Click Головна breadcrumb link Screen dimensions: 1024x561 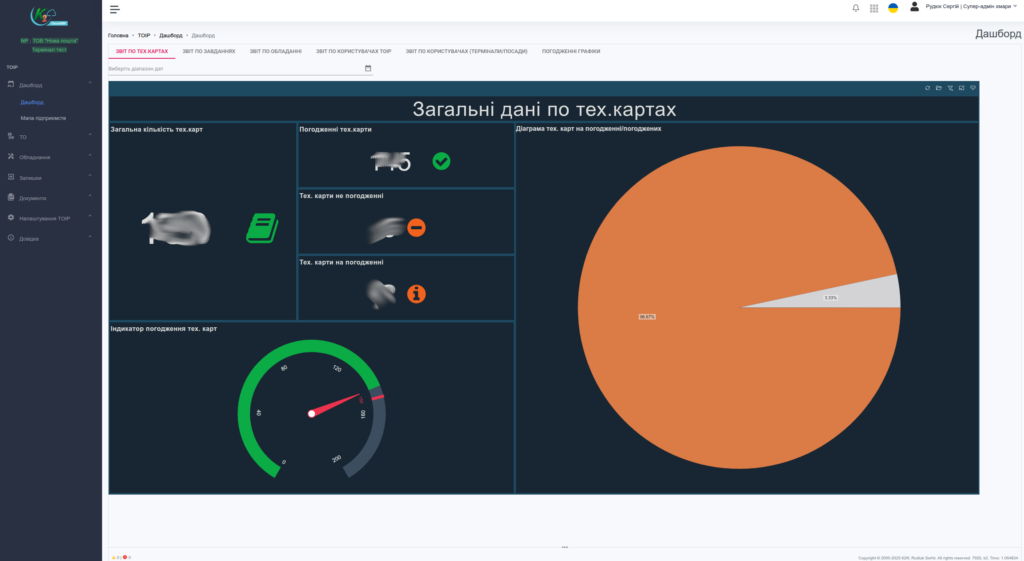(118, 35)
